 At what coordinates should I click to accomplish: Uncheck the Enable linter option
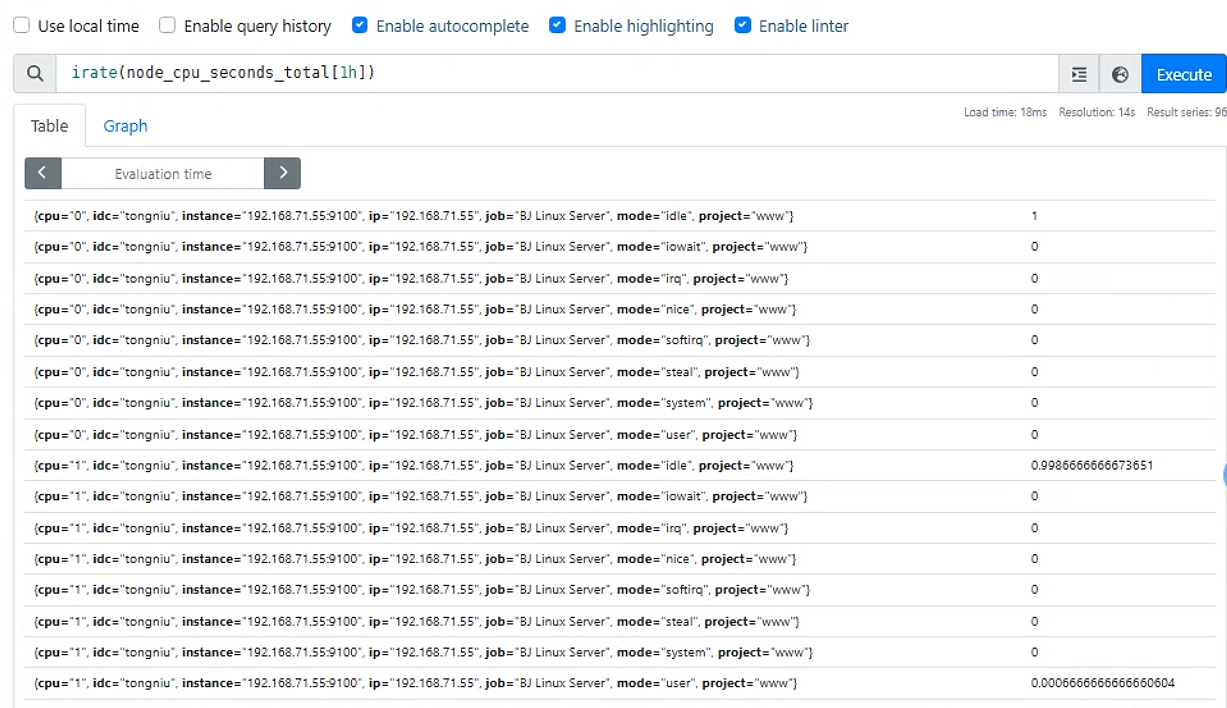(x=743, y=26)
